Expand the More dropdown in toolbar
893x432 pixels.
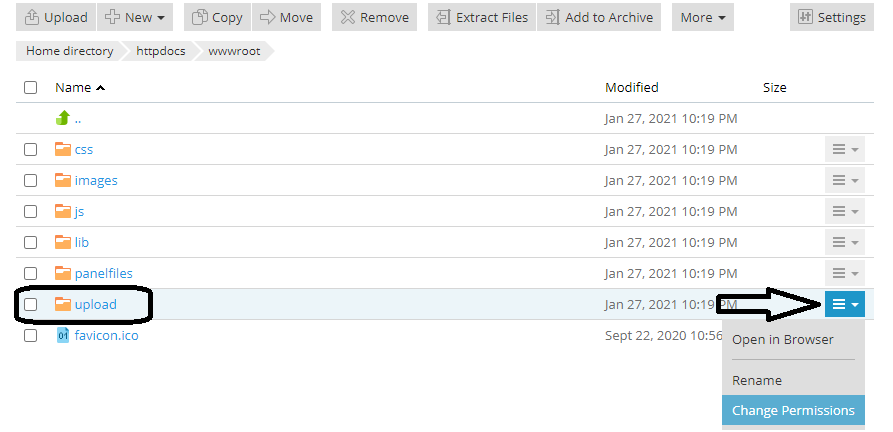point(703,18)
